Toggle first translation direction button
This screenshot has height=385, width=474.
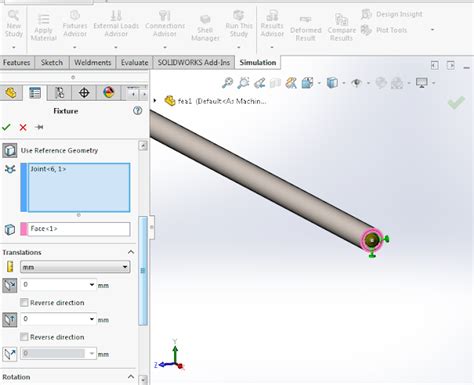[x=10, y=286]
